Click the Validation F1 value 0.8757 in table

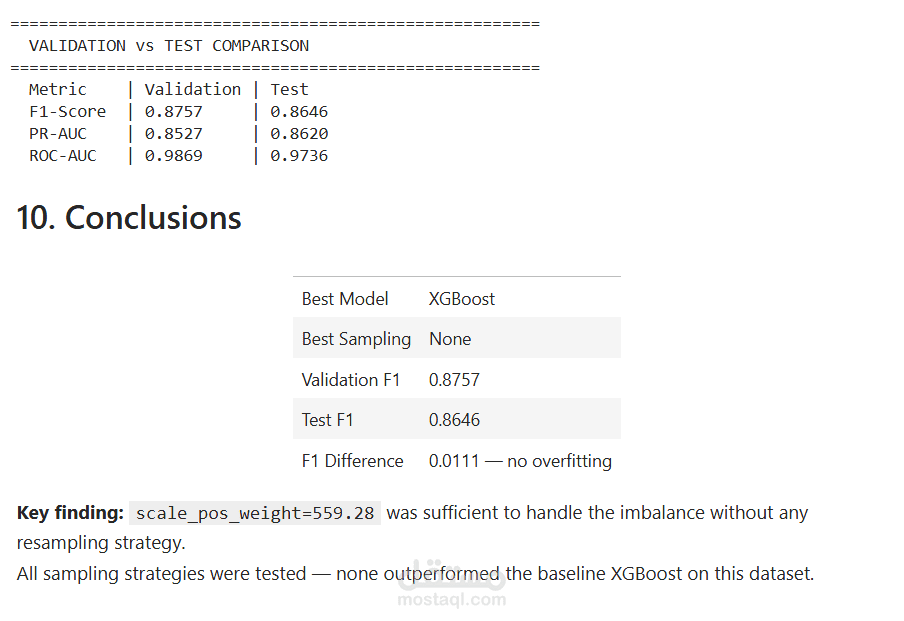pyautogui.click(x=454, y=379)
